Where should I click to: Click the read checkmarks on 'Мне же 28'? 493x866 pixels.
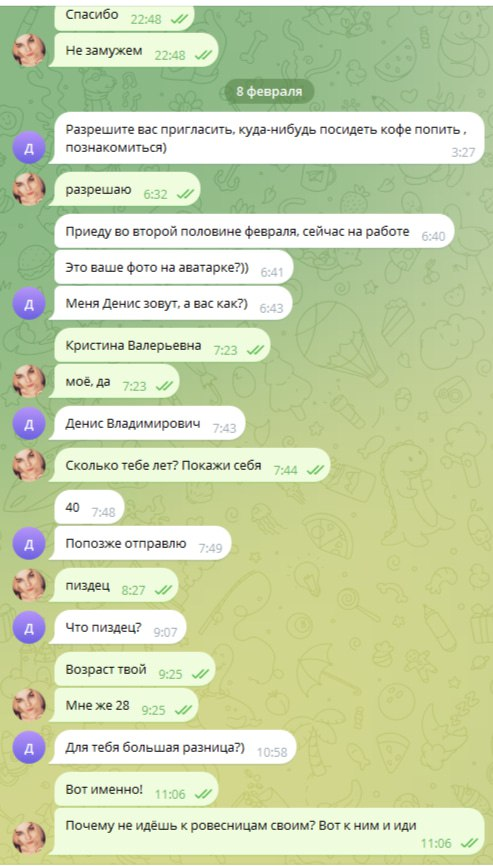tap(182, 710)
